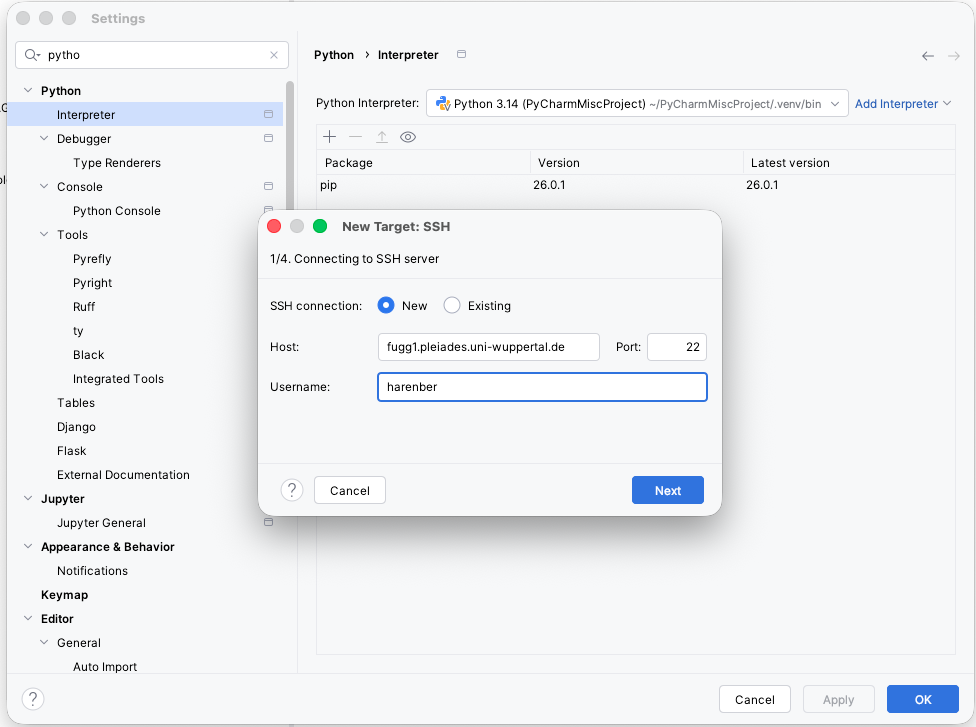Click the Apply button
The height and width of the screenshot is (727, 976).
pyautogui.click(x=838, y=699)
